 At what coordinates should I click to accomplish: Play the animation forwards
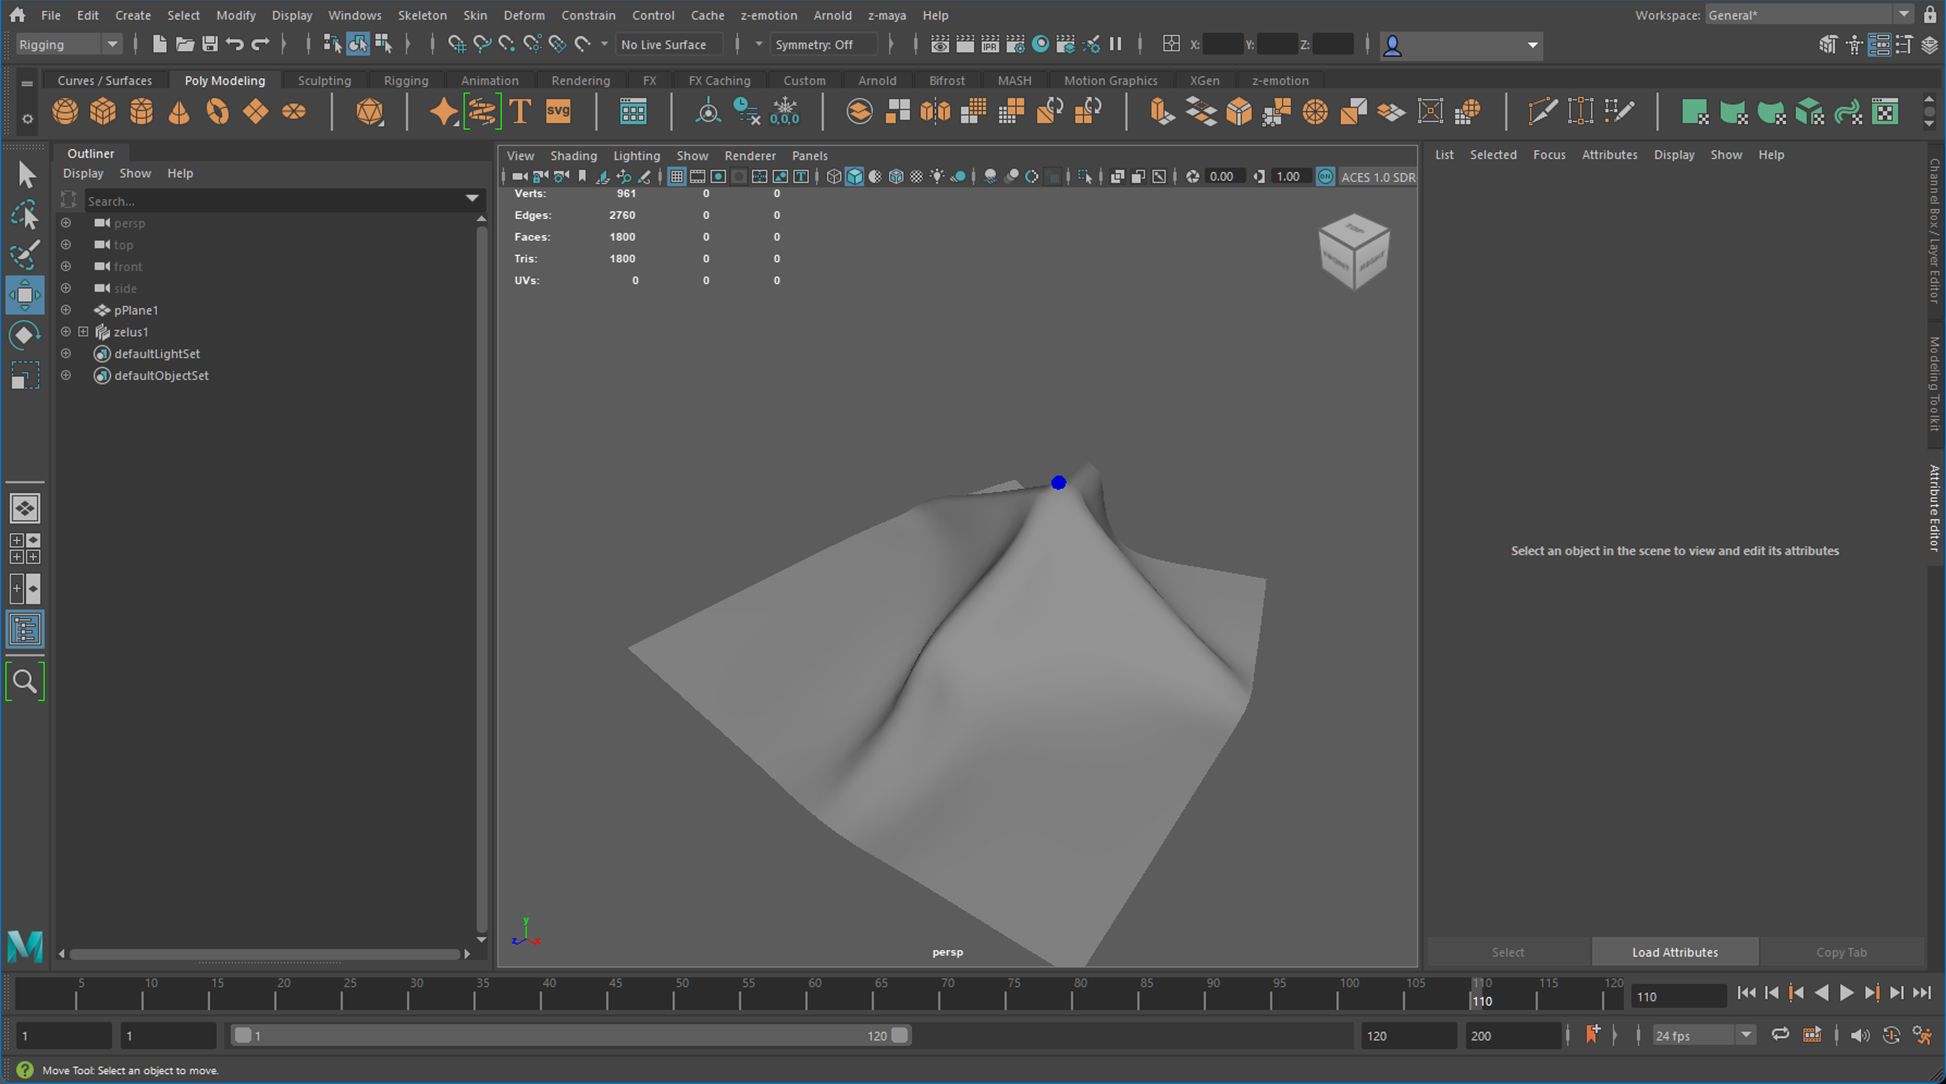pyautogui.click(x=1847, y=993)
